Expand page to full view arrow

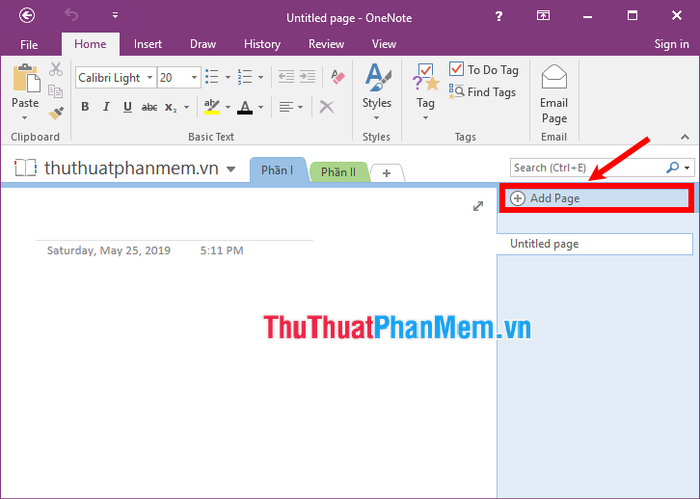click(x=478, y=206)
